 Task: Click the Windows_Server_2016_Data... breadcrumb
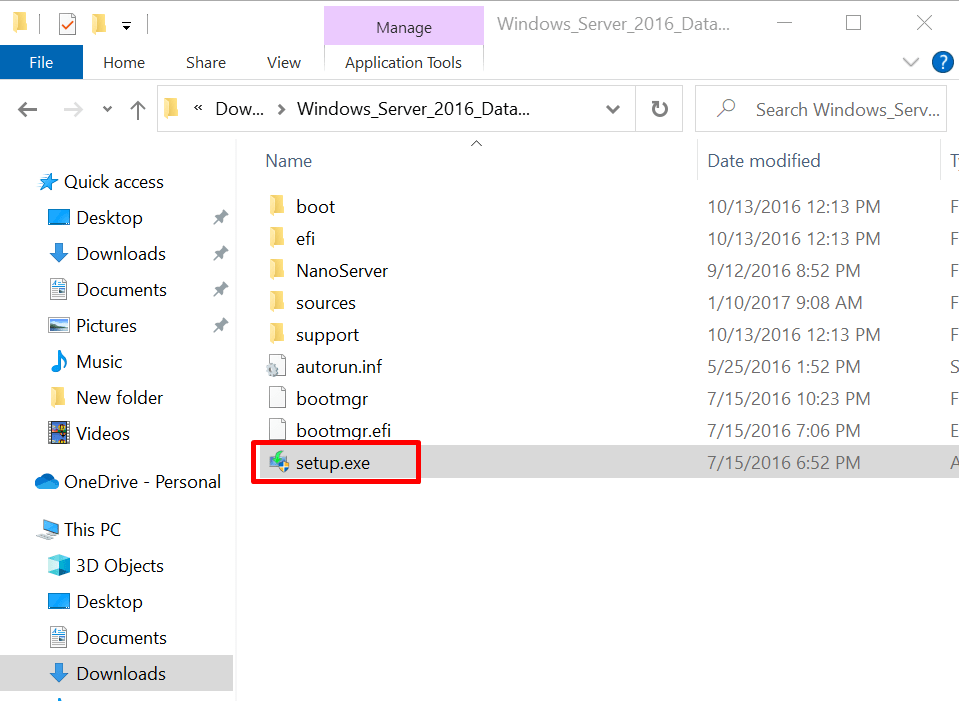[x=413, y=109]
